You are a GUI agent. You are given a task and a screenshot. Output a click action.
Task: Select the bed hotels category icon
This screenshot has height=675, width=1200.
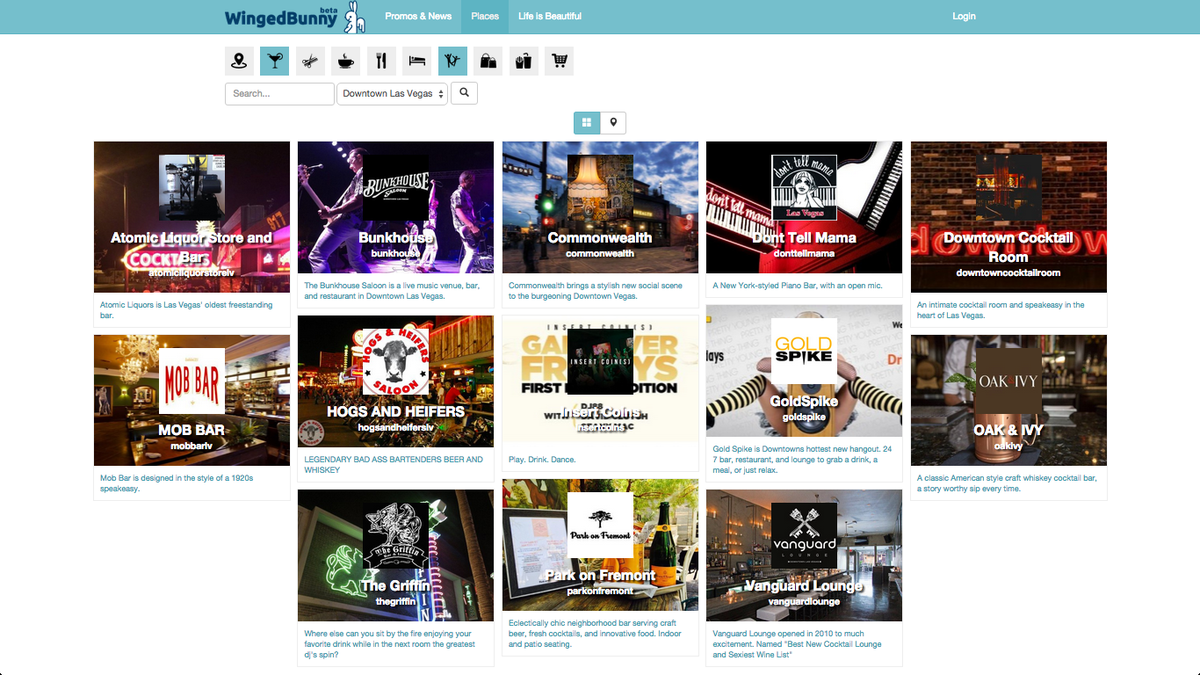[417, 61]
